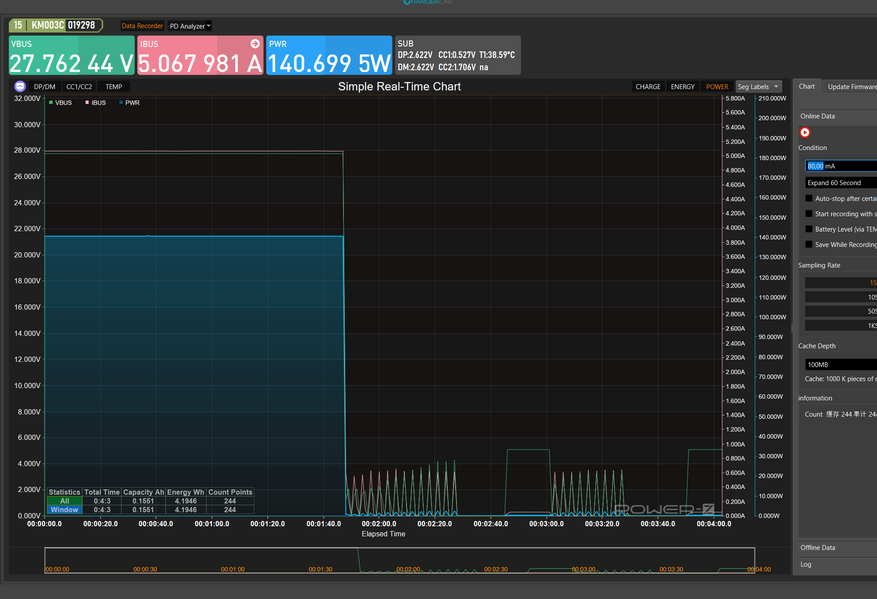The width and height of the screenshot is (877, 599).
Task: Click the Capacity Ah column header
Action: click(143, 492)
